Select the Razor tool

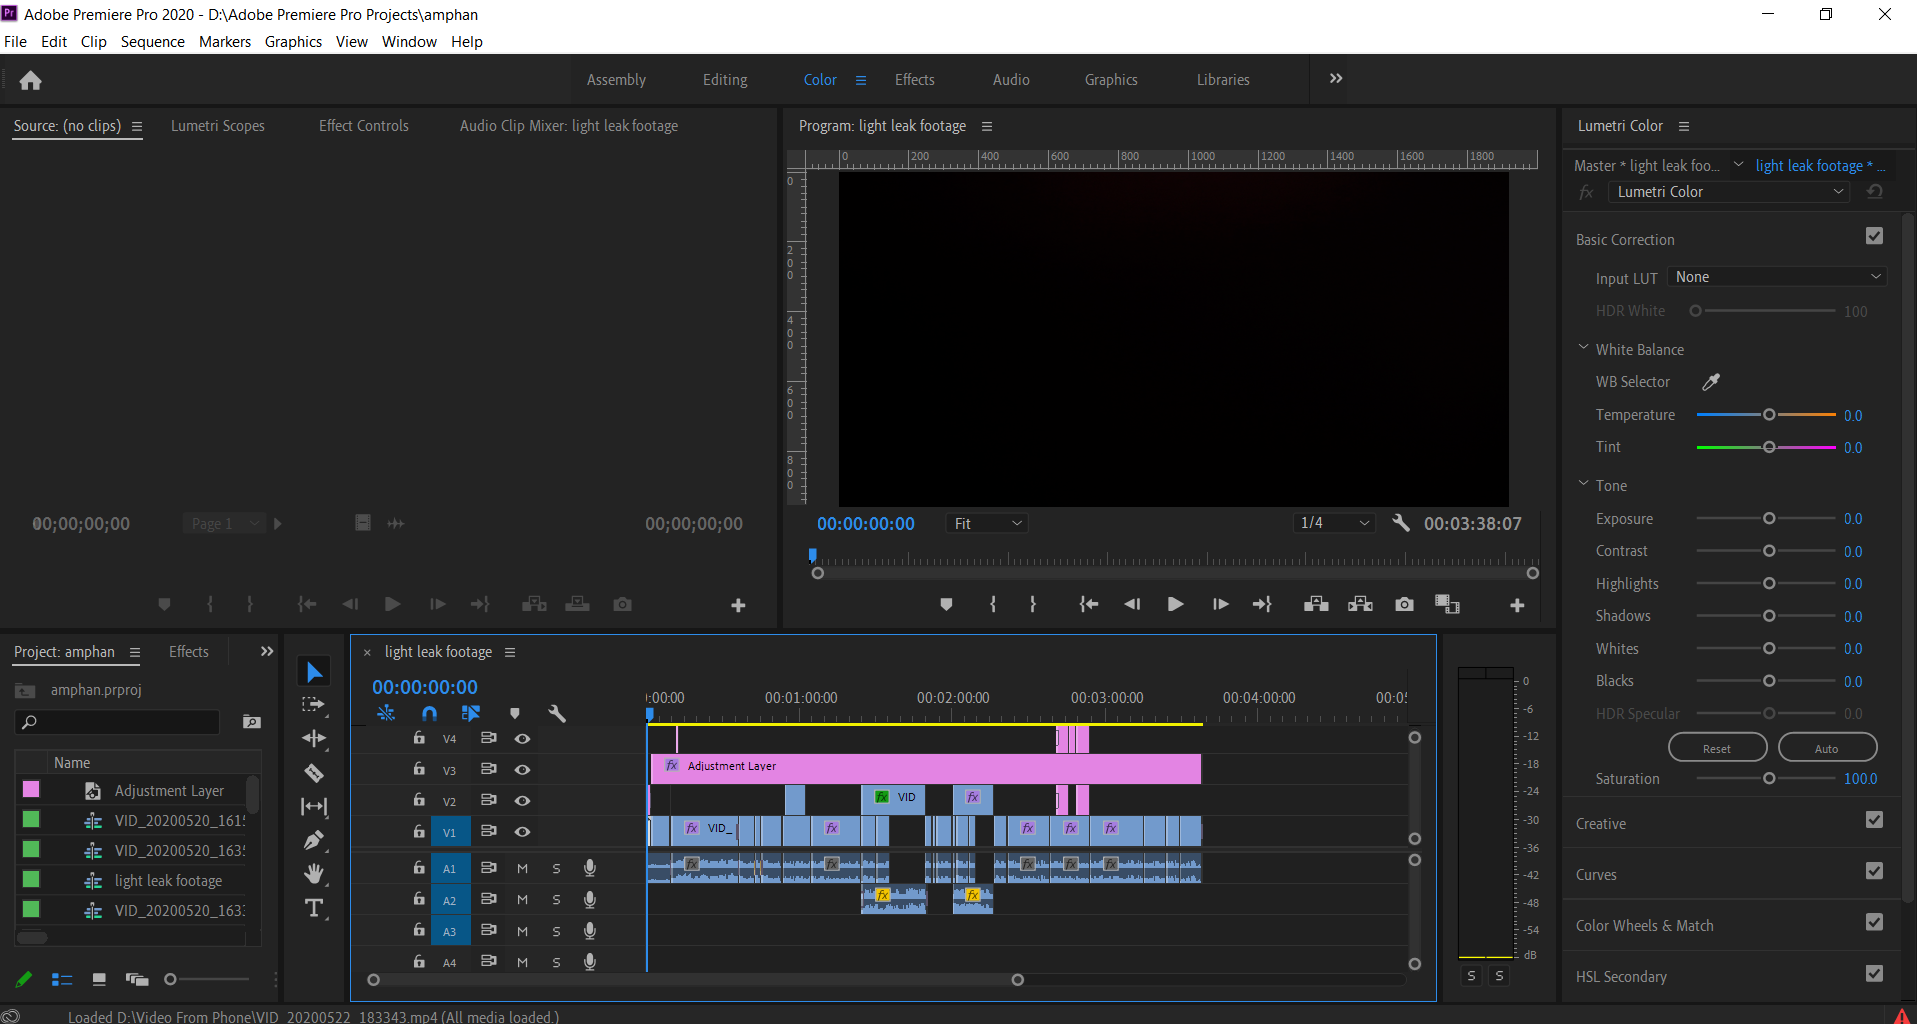(x=314, y=773)
